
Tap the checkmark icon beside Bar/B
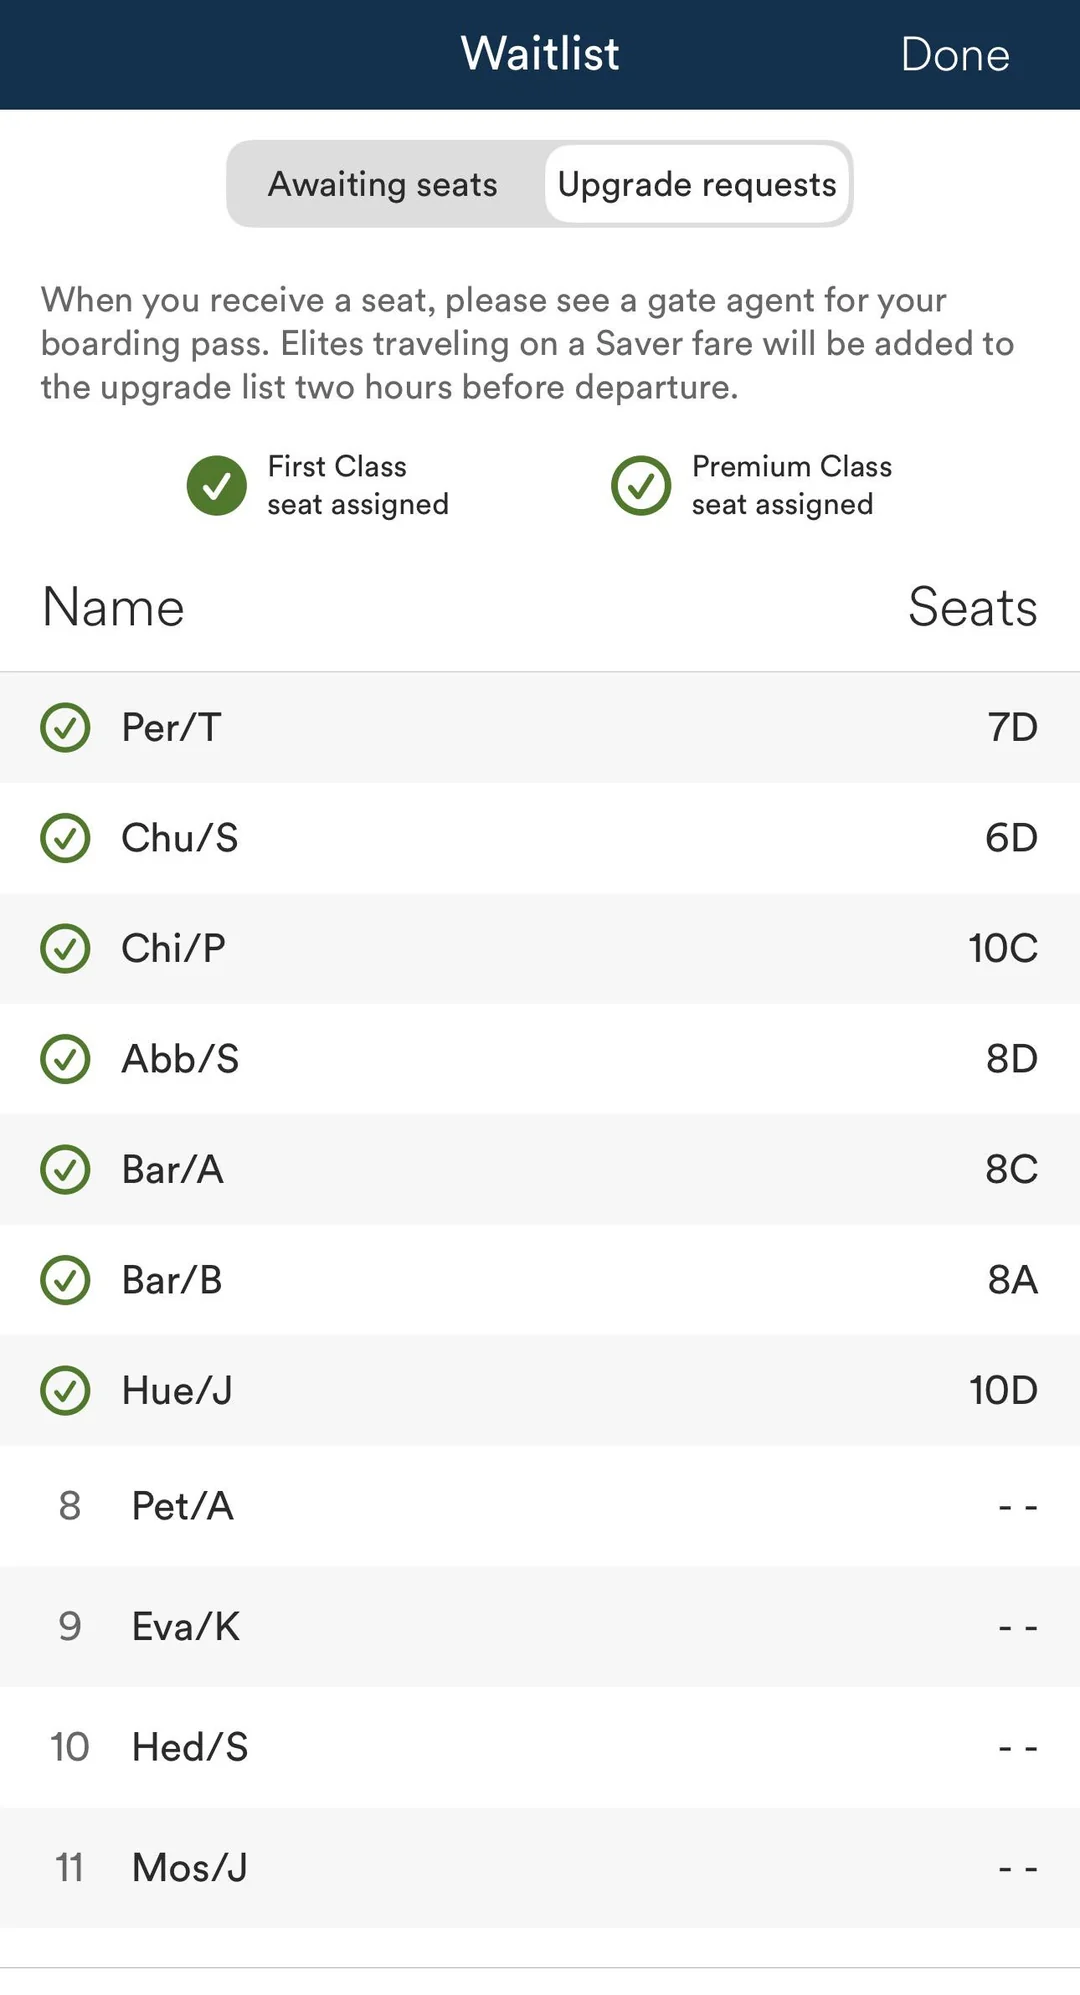point(66,1280)
